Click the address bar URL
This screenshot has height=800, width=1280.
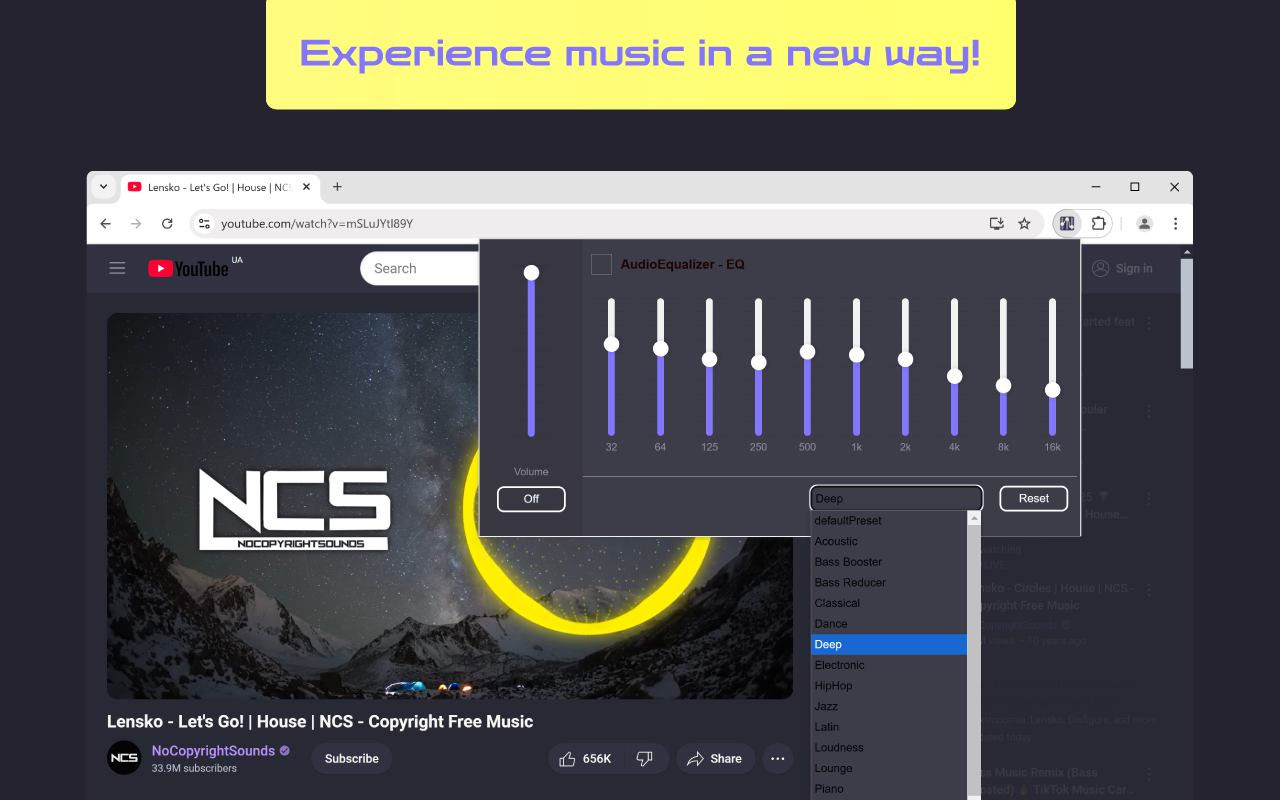coord(317,224)
